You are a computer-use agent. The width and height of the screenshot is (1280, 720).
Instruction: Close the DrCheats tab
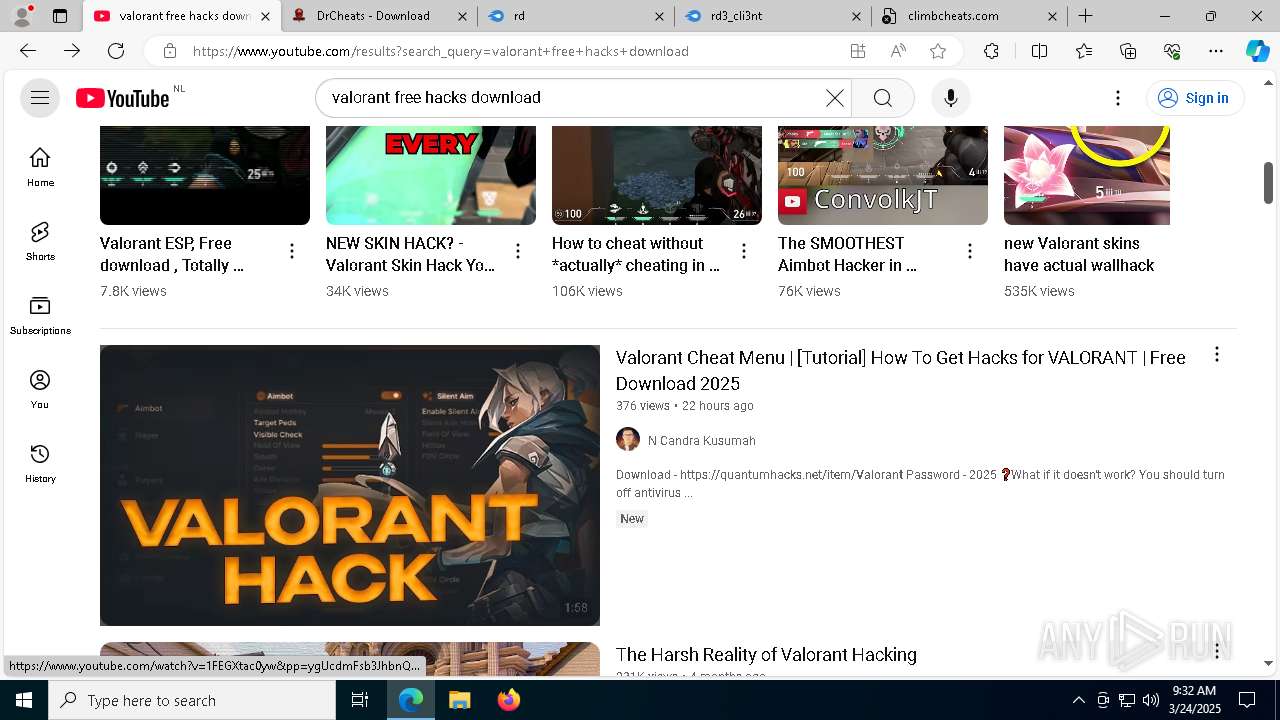(x=462, y=16)
